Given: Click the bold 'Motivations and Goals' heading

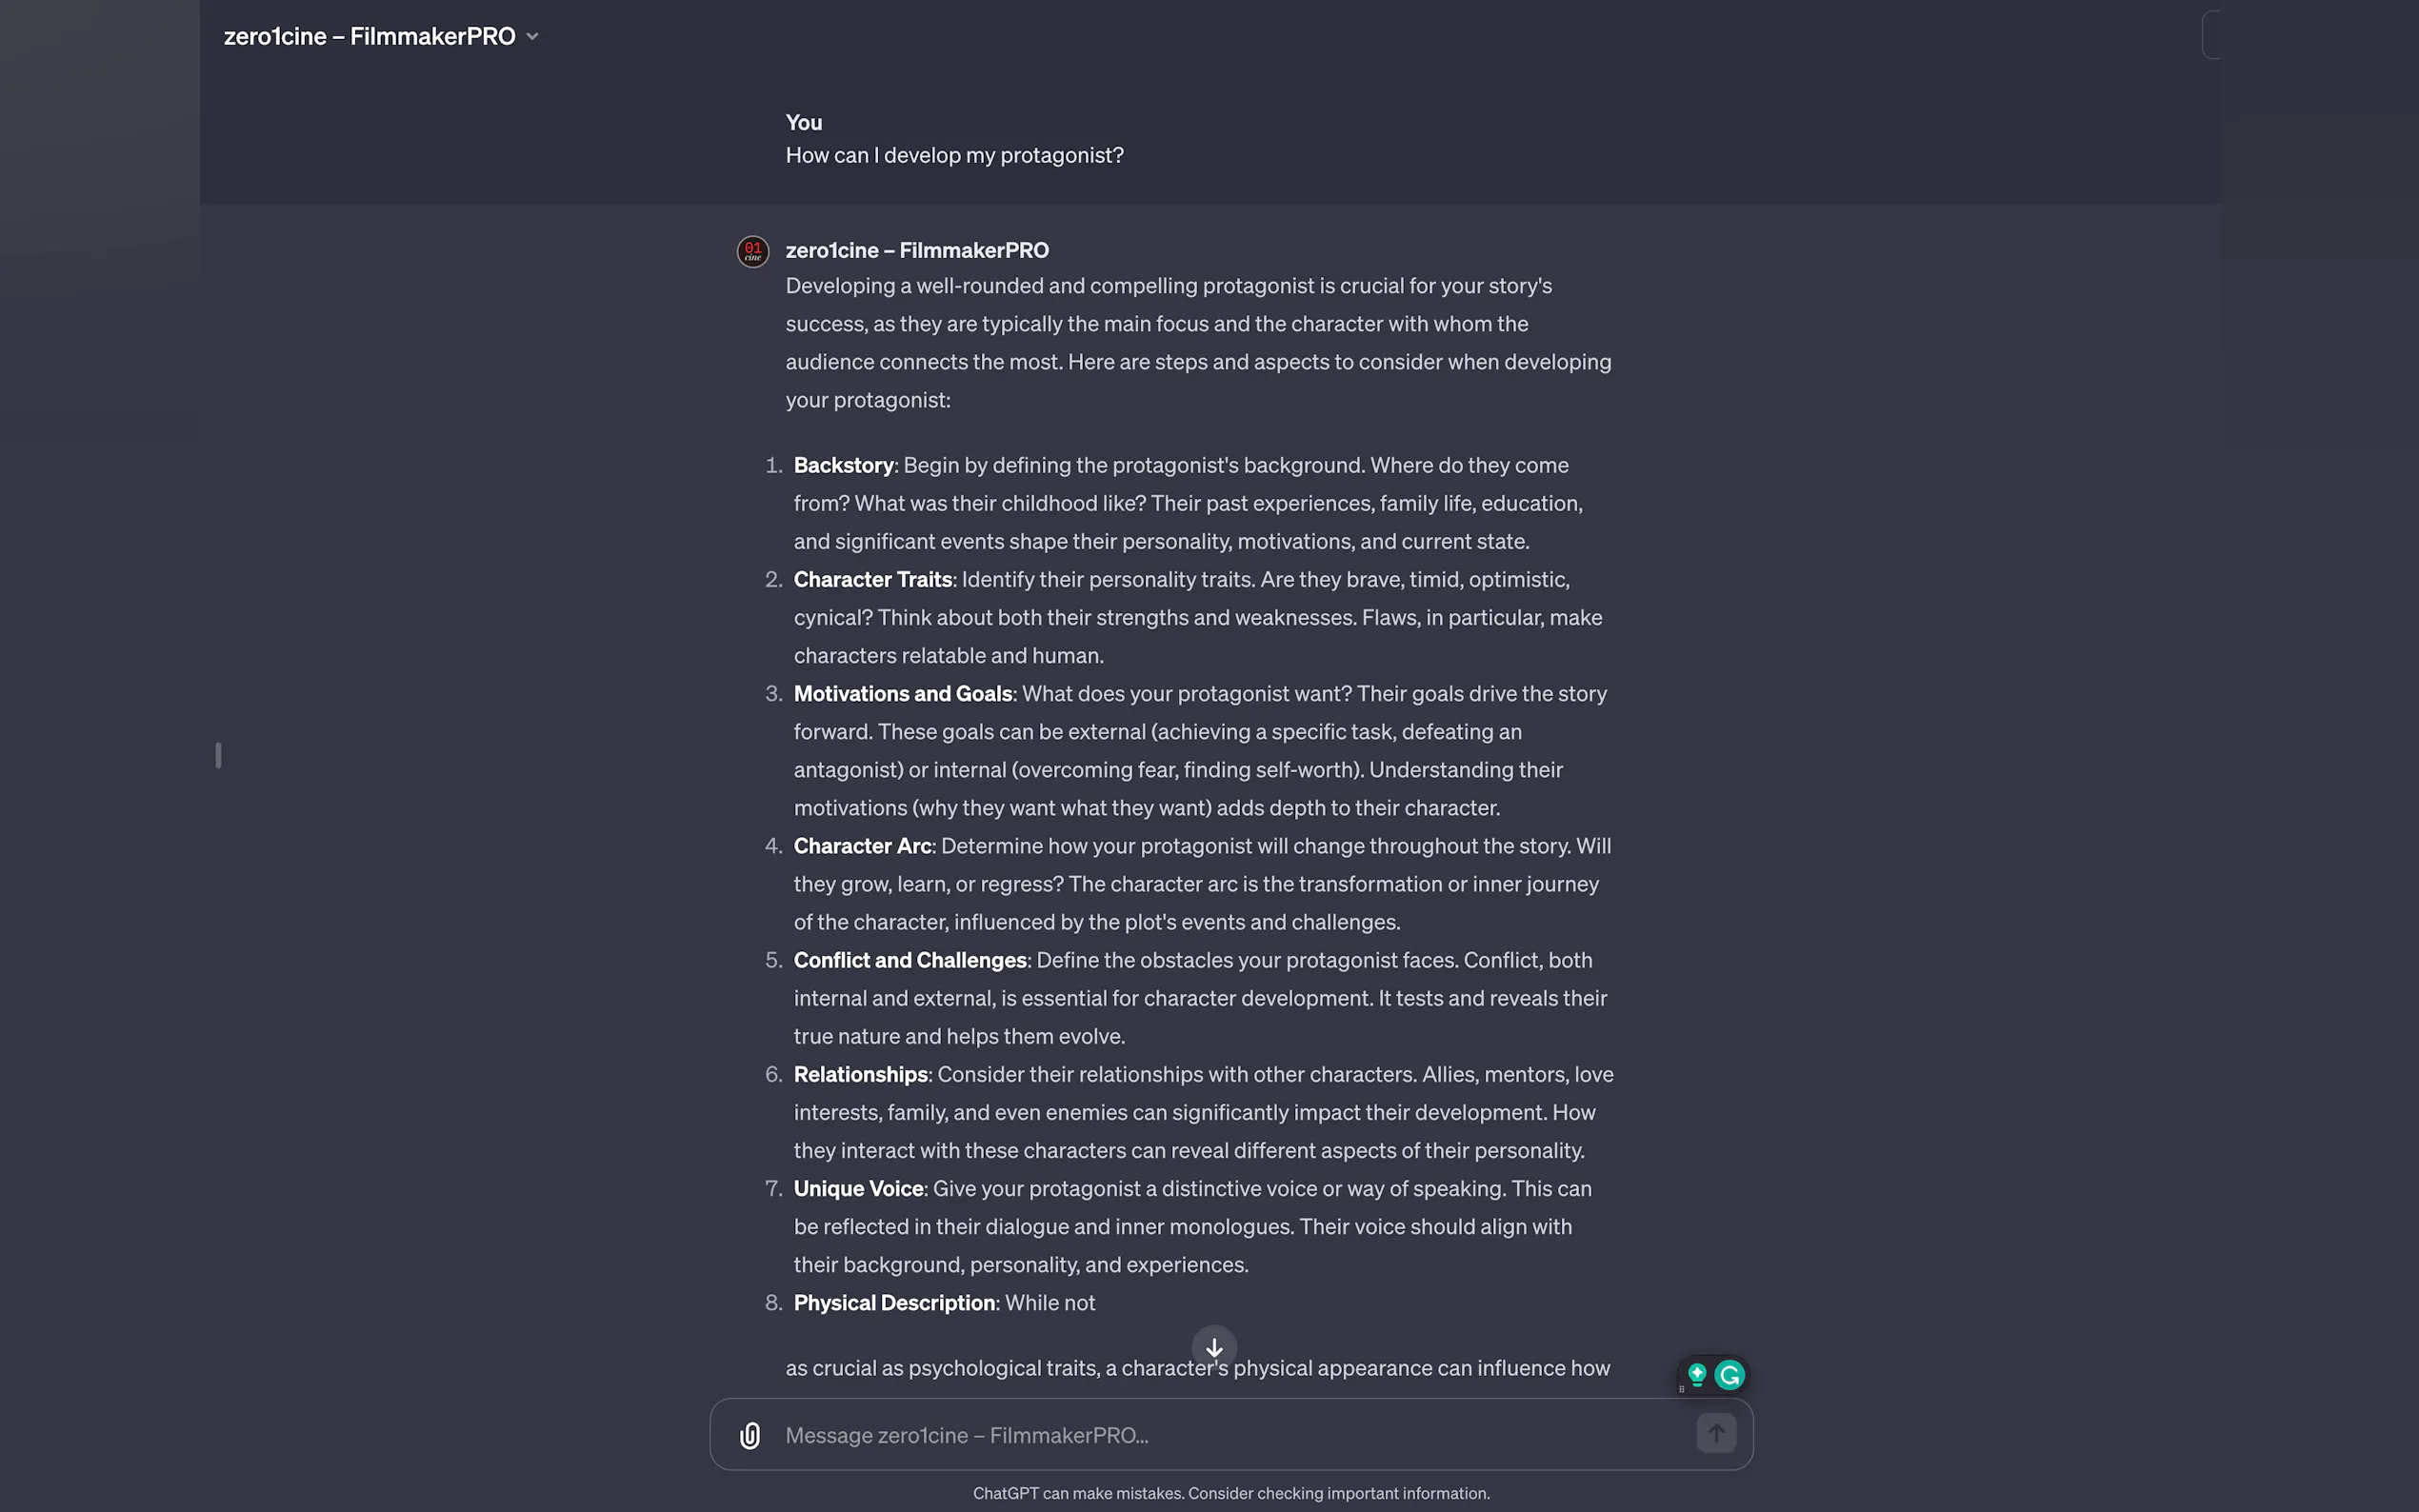Looking at the screenshot, I should [903, 694].
